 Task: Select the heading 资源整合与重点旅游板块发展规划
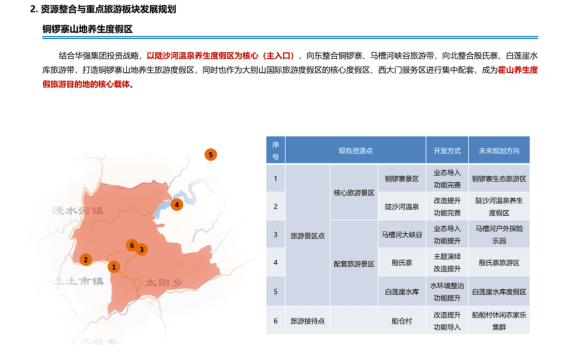[108, 9]
